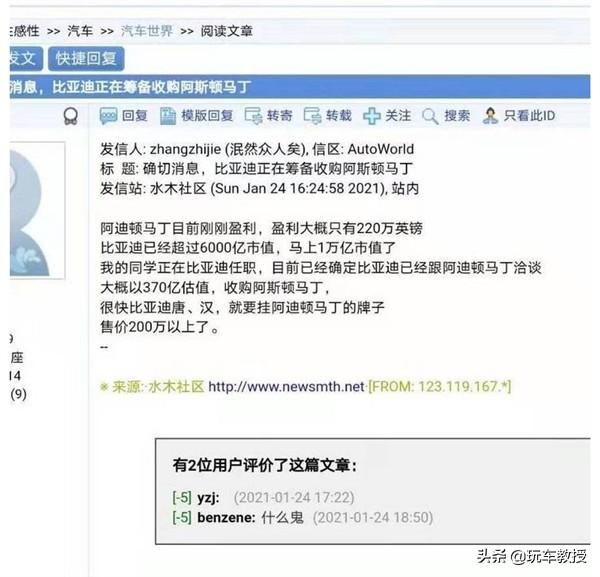
Task: Click the 转载 repost icon
Action: (x=312, y=116)
